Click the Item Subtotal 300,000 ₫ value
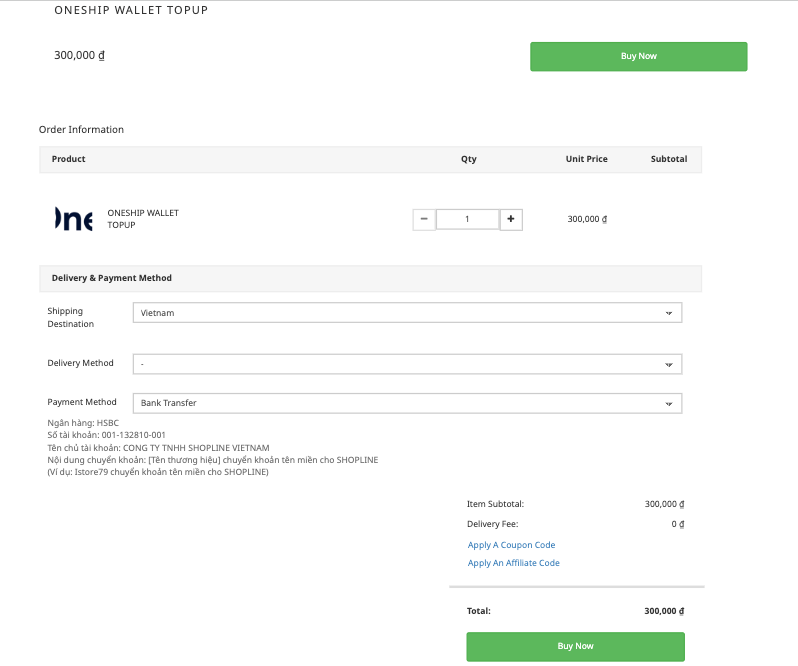The image size is (798, 666). (x=664, y=504)
